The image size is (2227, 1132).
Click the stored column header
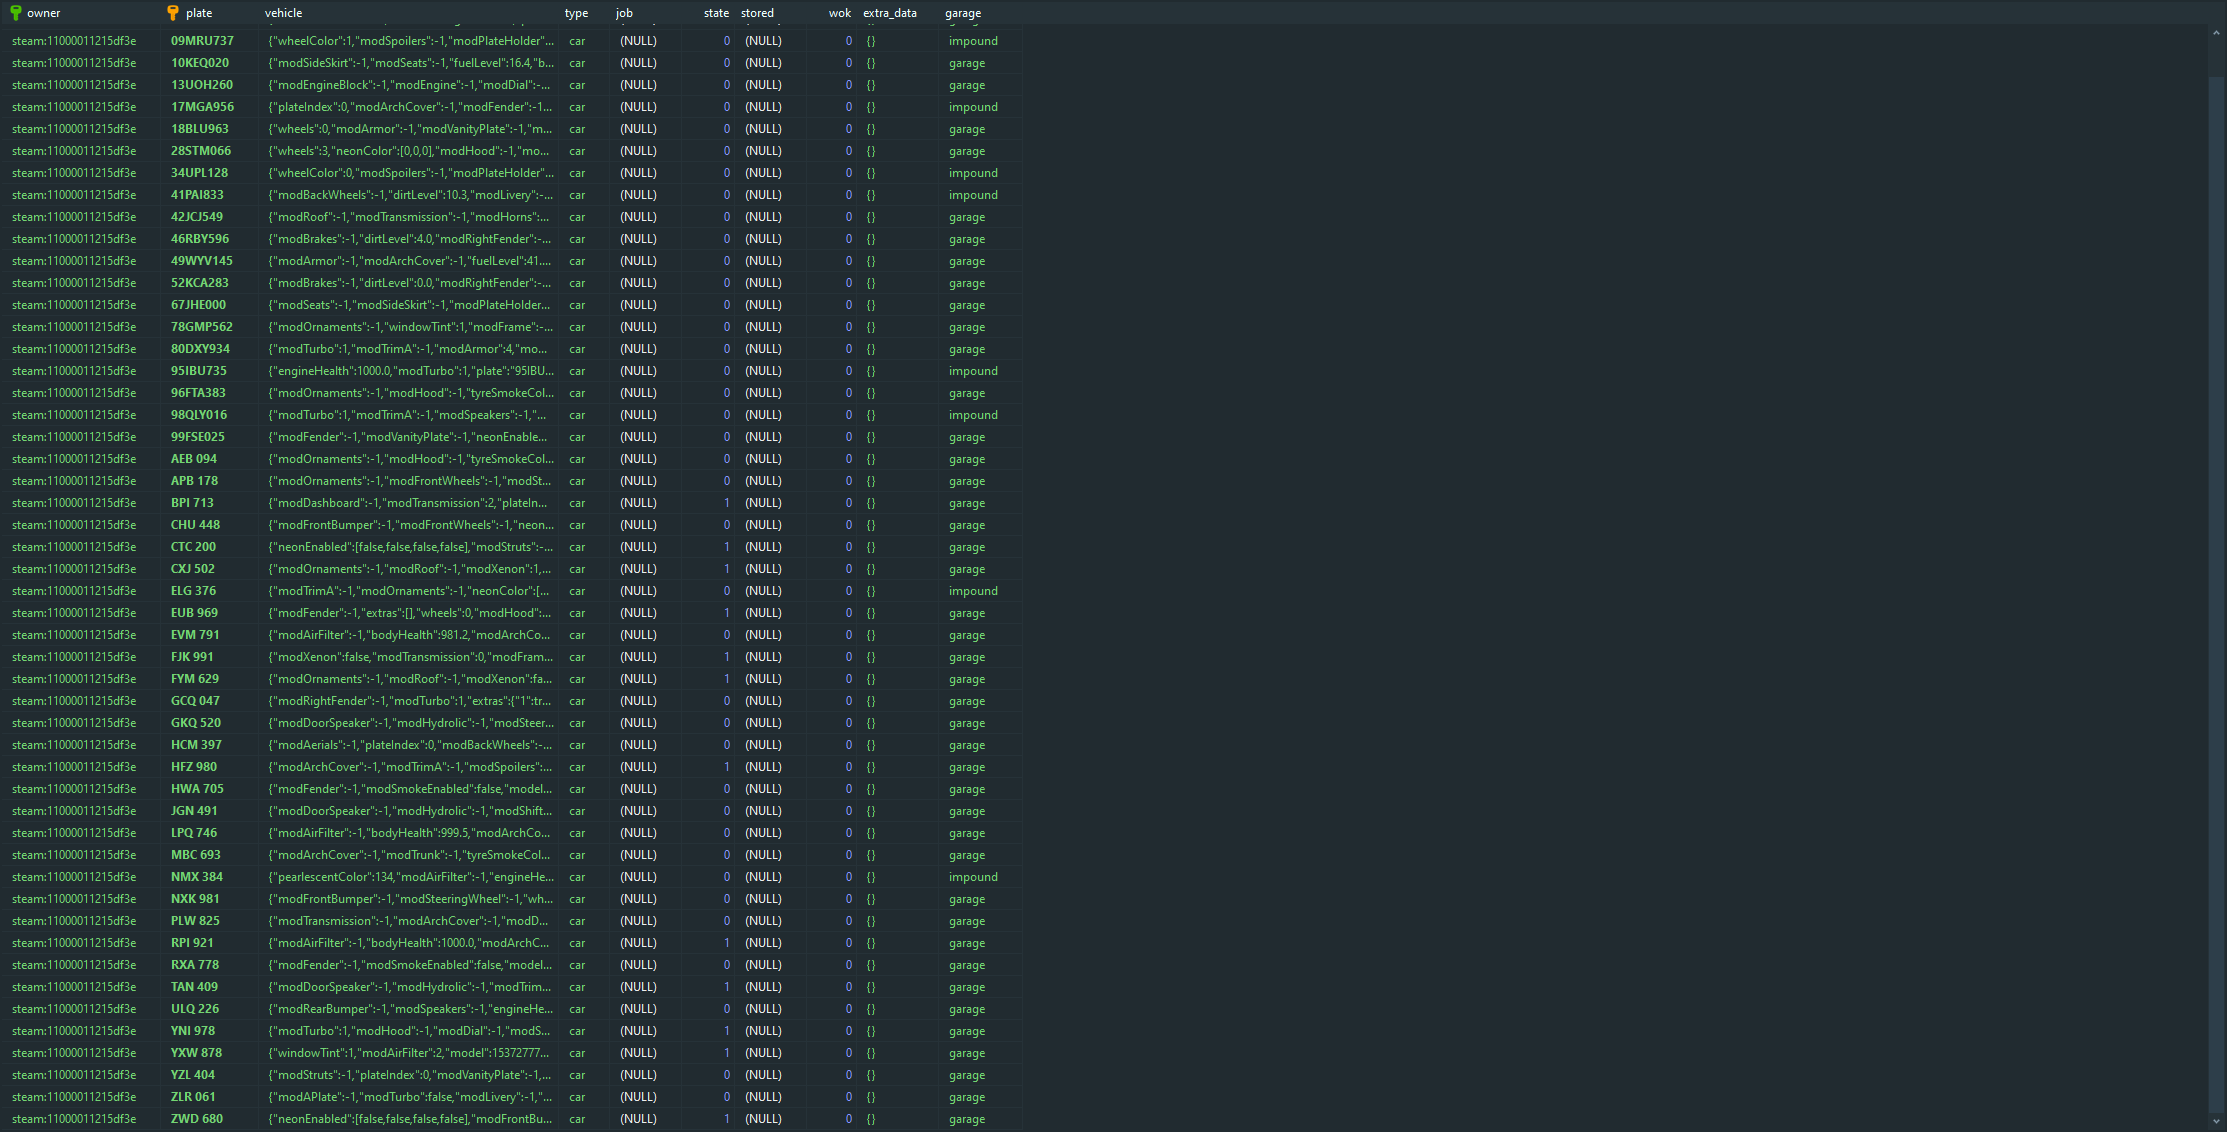click(757, 13)
